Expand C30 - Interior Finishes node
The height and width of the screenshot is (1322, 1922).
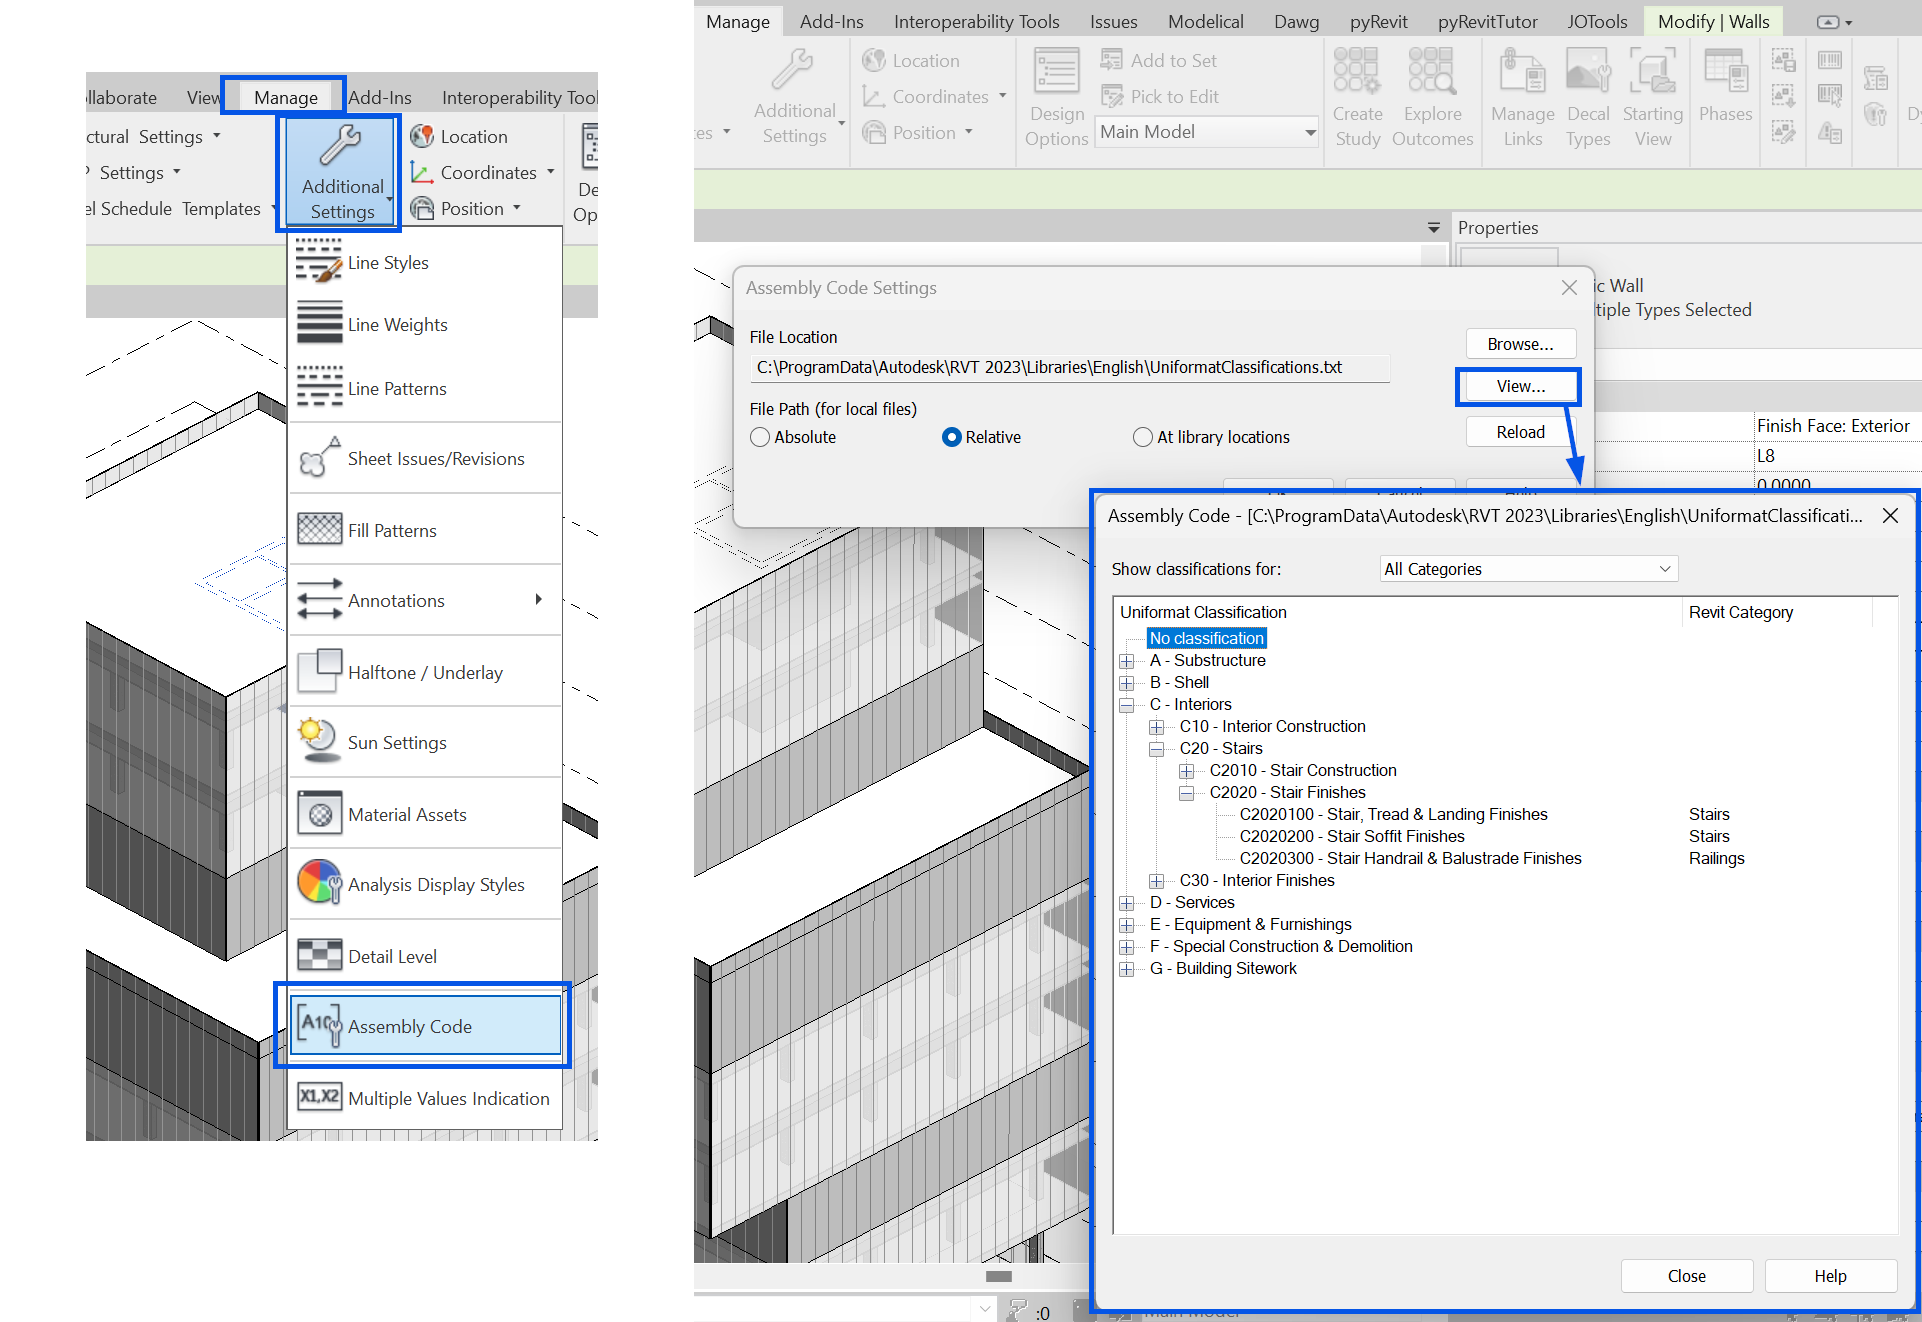[1157, 881]
